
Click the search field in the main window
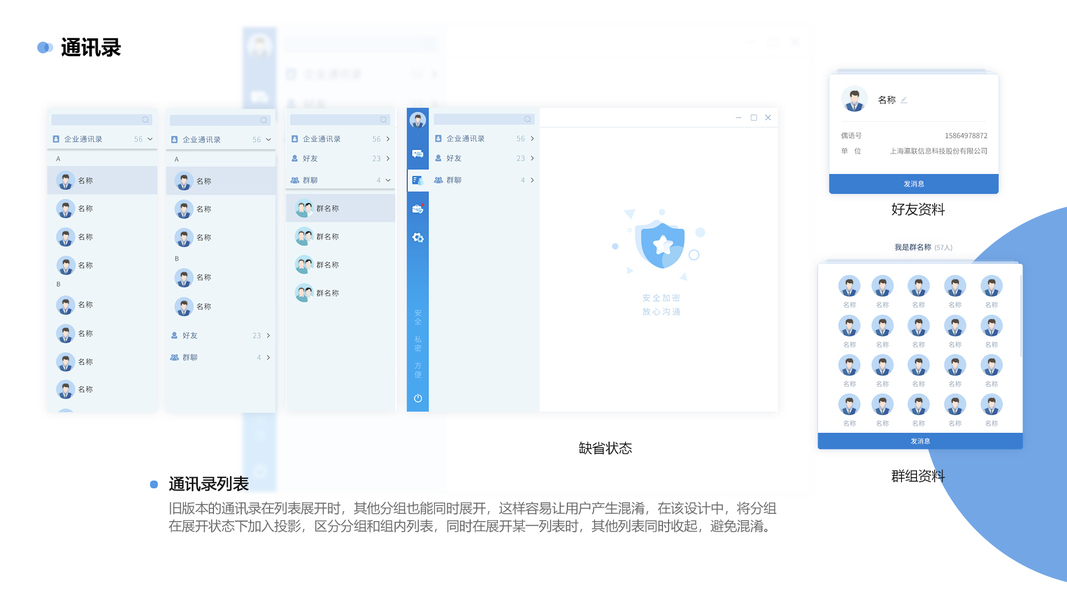coord(484,120)
